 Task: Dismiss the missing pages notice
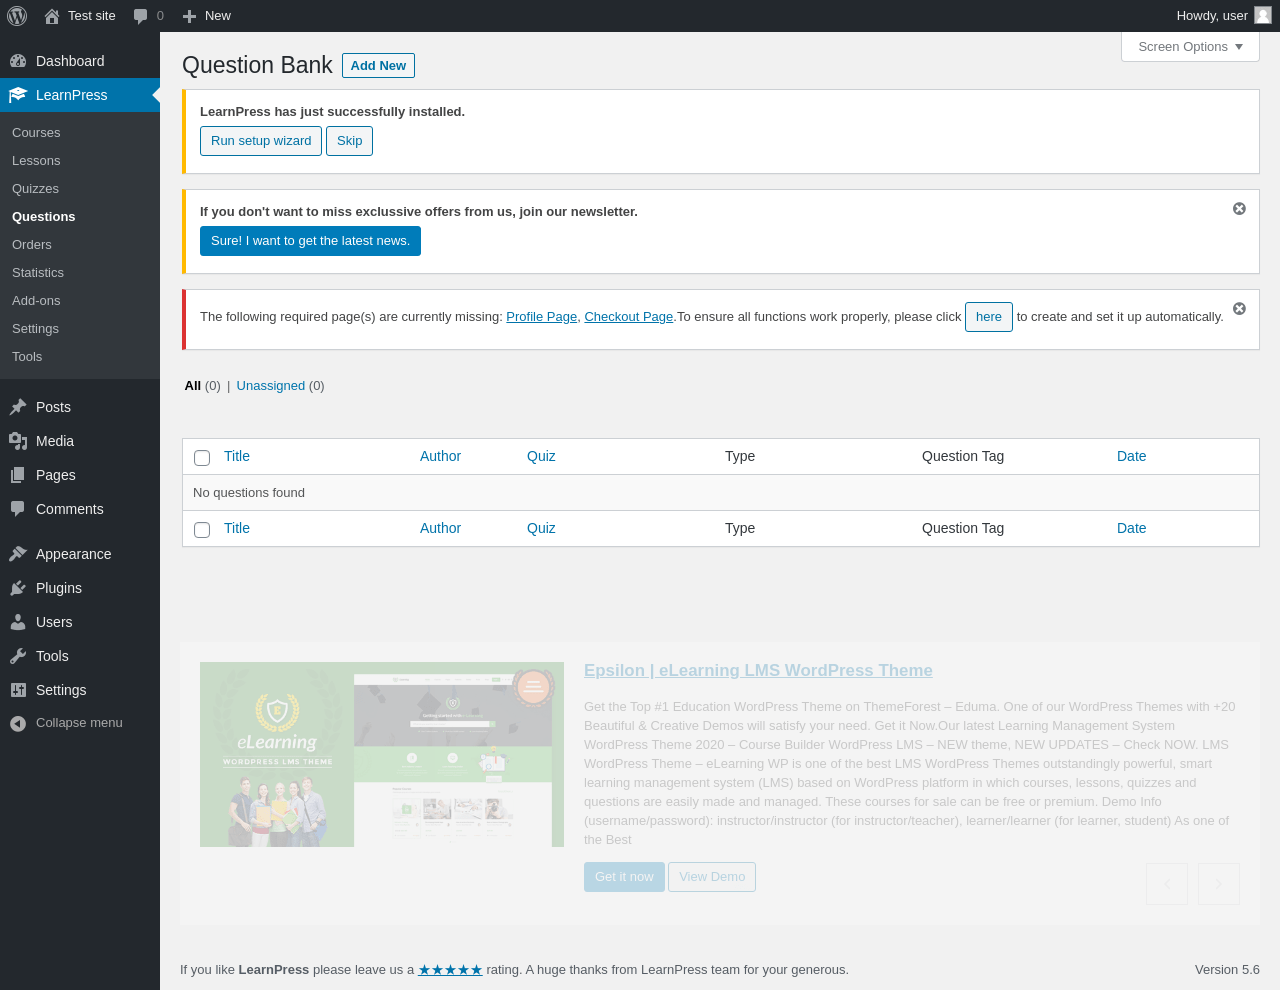tap(1239, 309)
